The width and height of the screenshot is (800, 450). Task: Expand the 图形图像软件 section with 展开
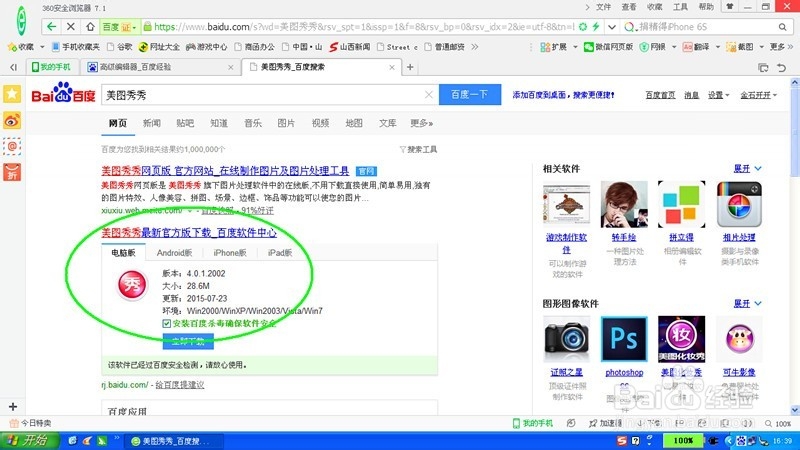coord(747,304)
